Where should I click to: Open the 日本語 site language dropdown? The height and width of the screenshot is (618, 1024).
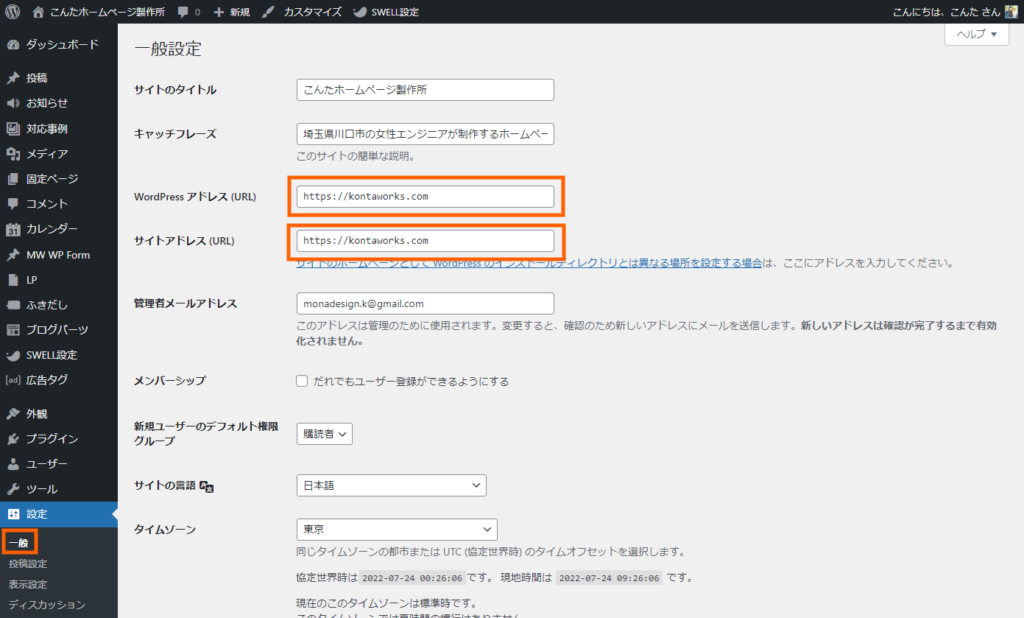pos(391,485)
